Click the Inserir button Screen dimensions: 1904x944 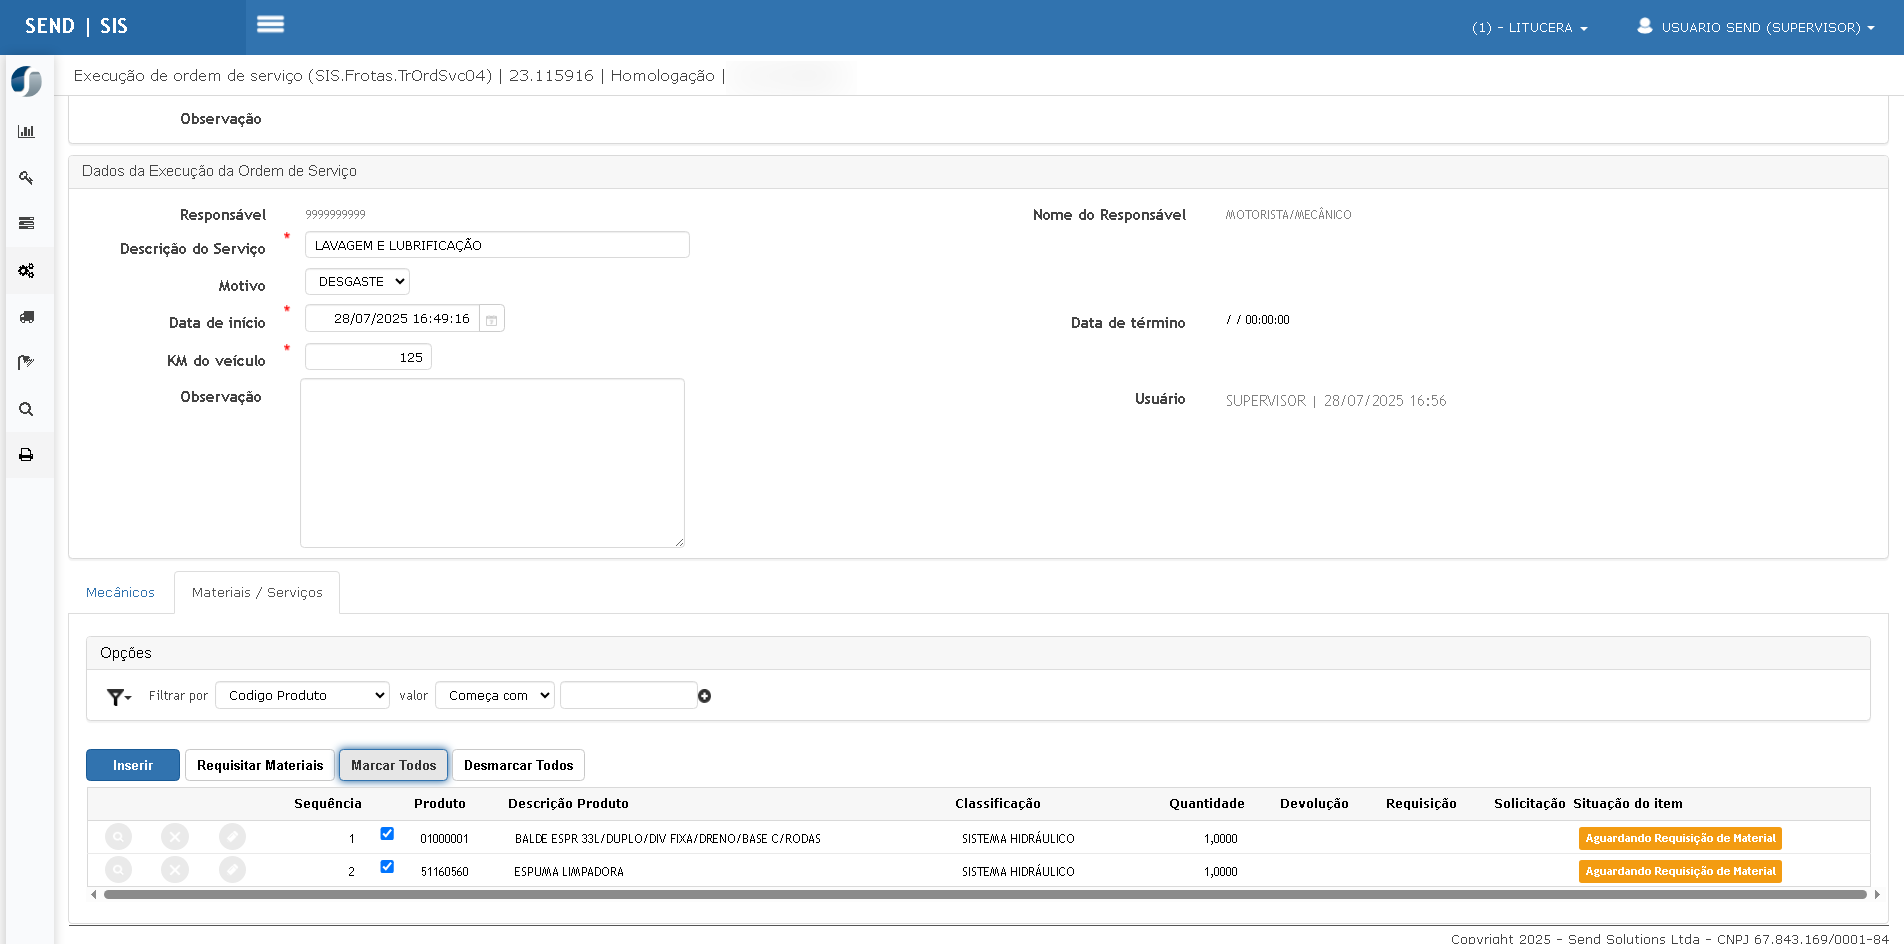point(133,765)
